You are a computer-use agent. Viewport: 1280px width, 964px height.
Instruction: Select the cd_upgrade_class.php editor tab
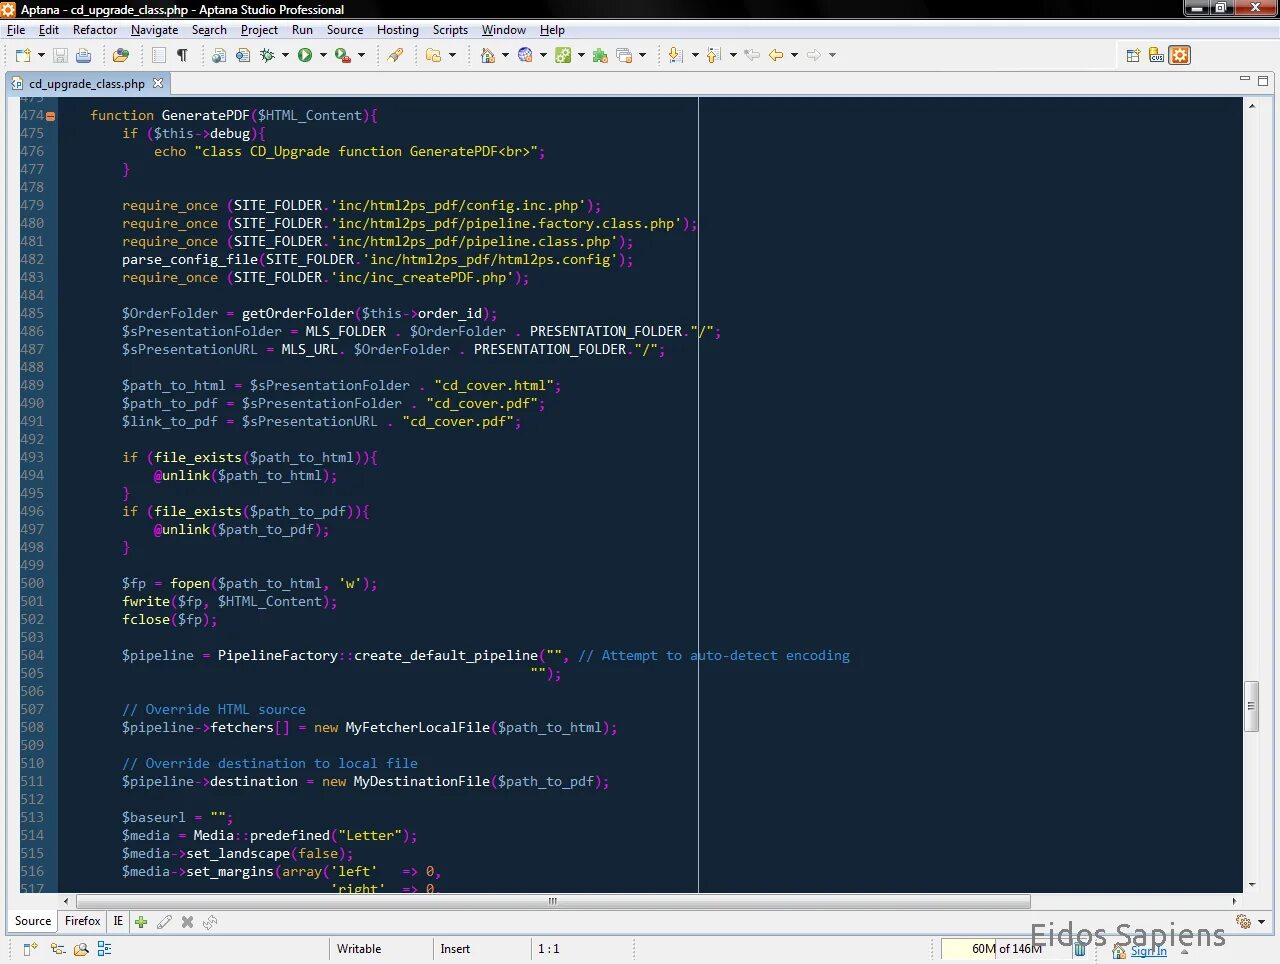point(86,84)
